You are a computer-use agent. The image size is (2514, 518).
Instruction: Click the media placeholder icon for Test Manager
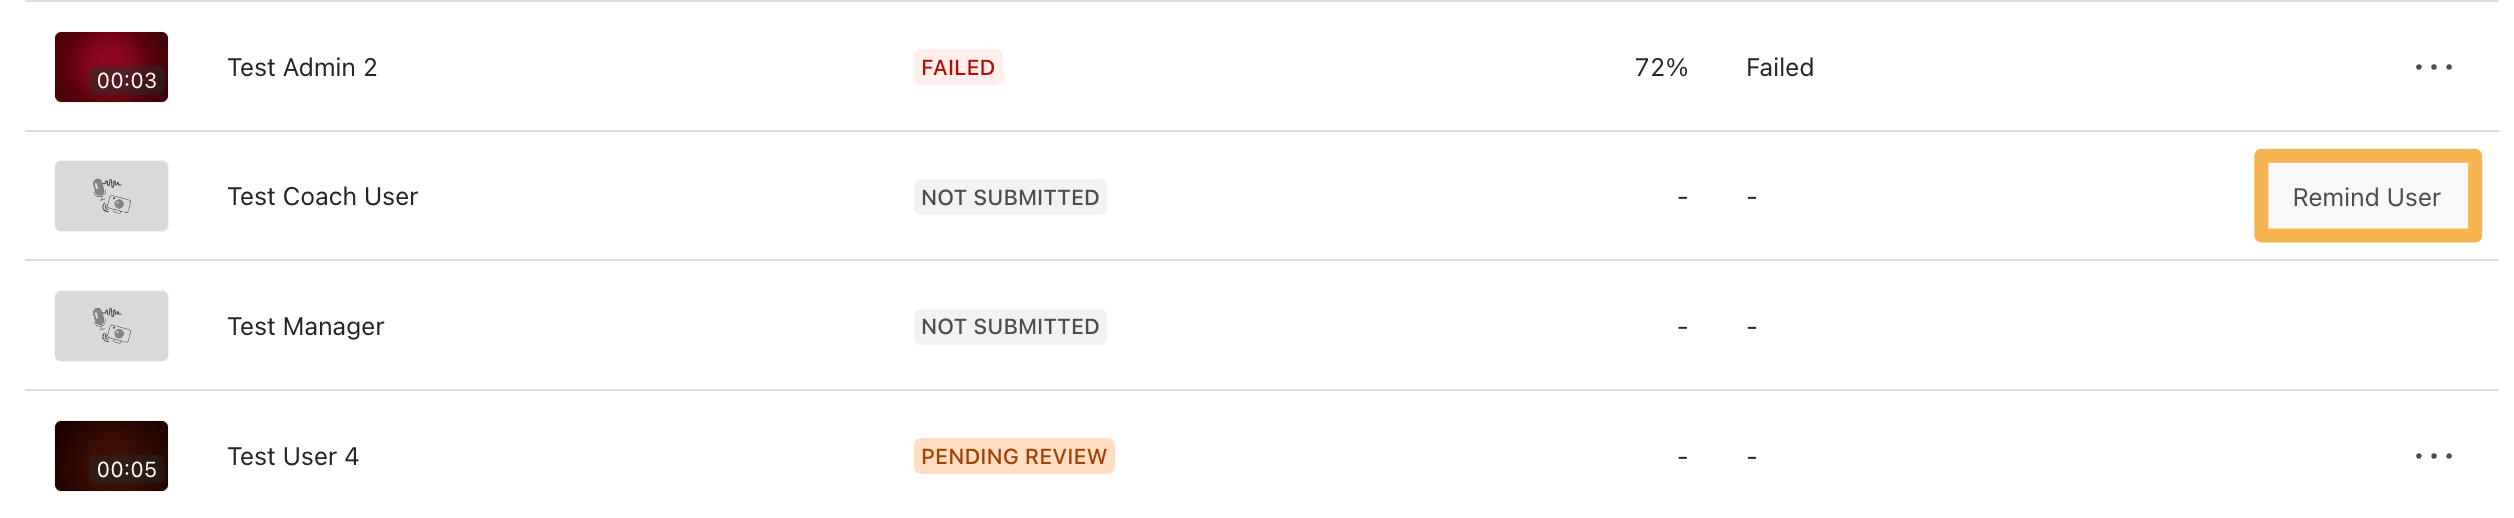[111, 326]
